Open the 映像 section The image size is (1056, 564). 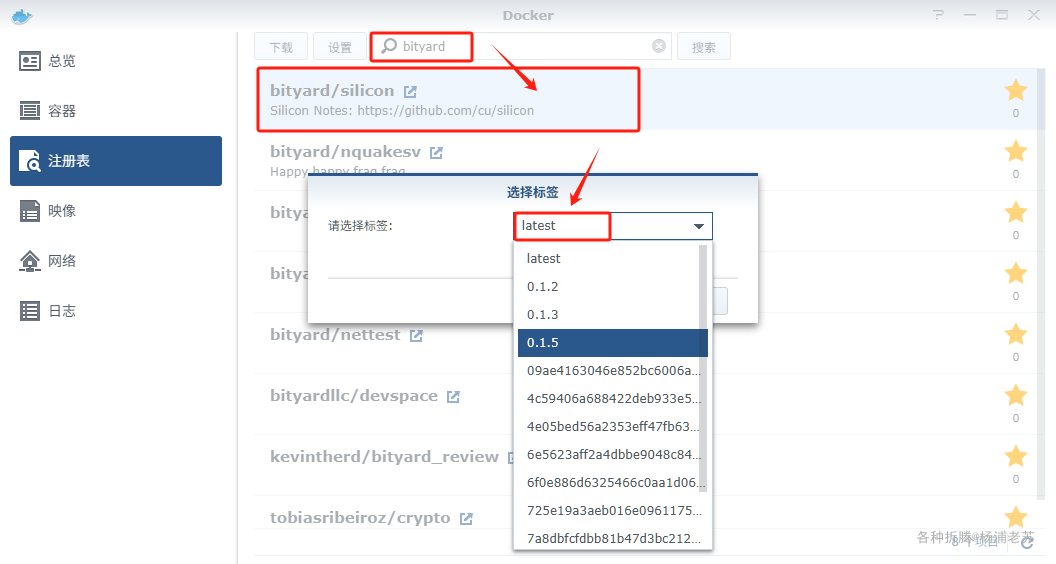pyautogui.click(x=116, y=211)
